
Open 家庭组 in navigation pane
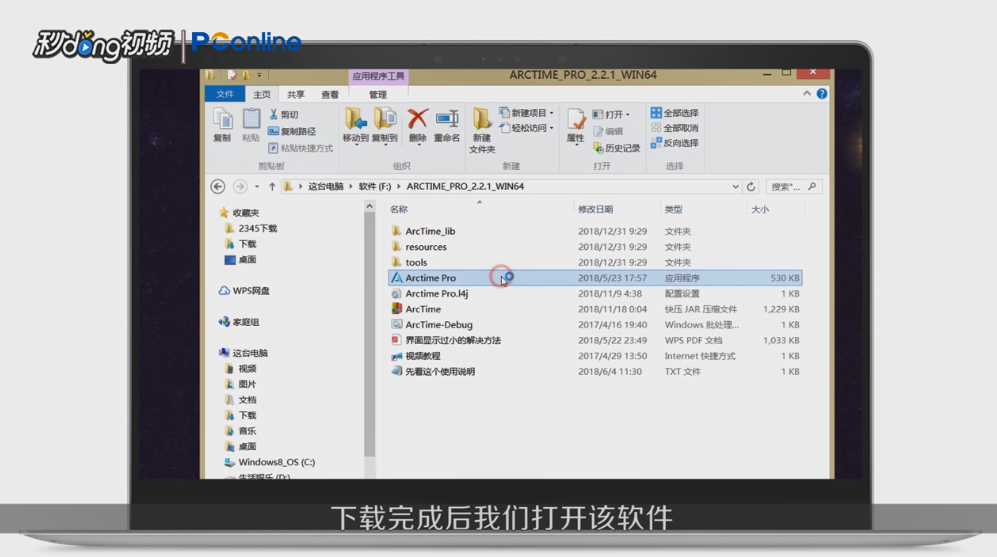[x=239, y=322]
